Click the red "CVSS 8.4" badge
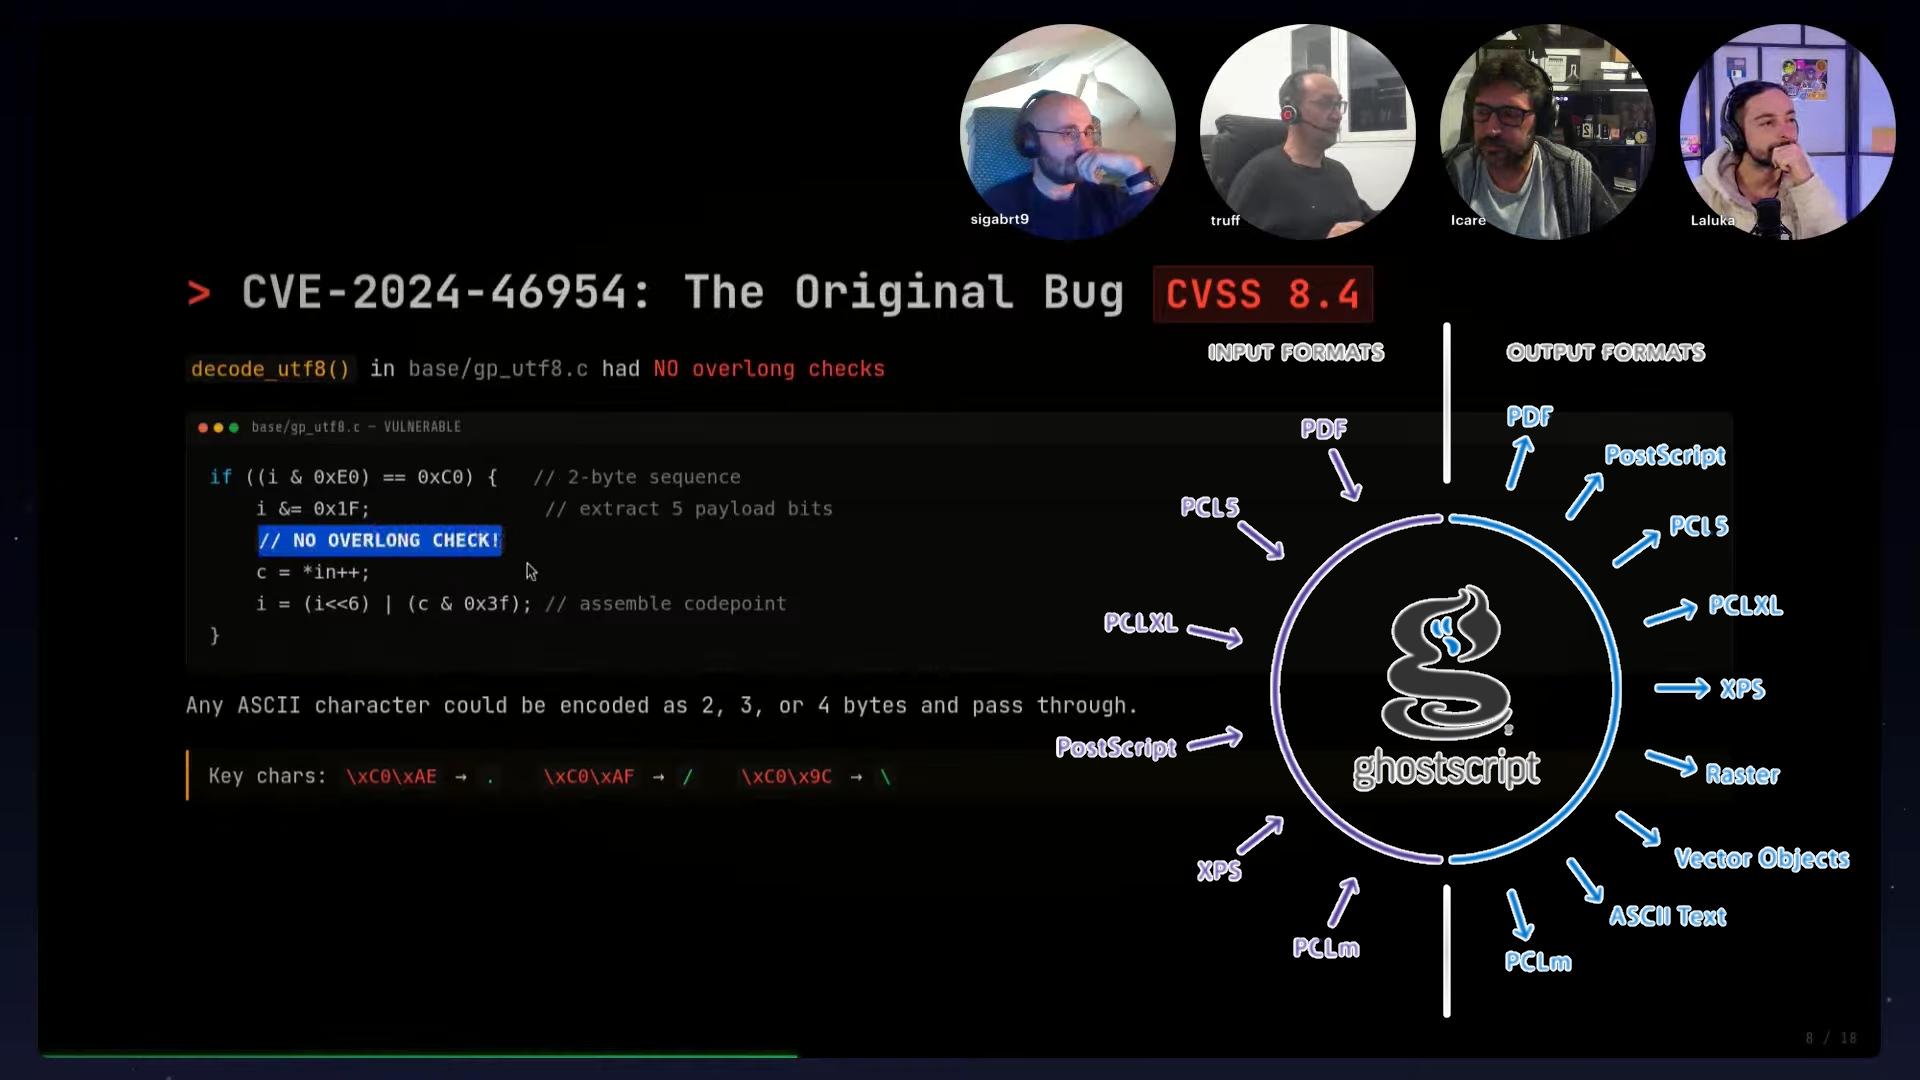The image size is (1920, 1080). 1263,294
